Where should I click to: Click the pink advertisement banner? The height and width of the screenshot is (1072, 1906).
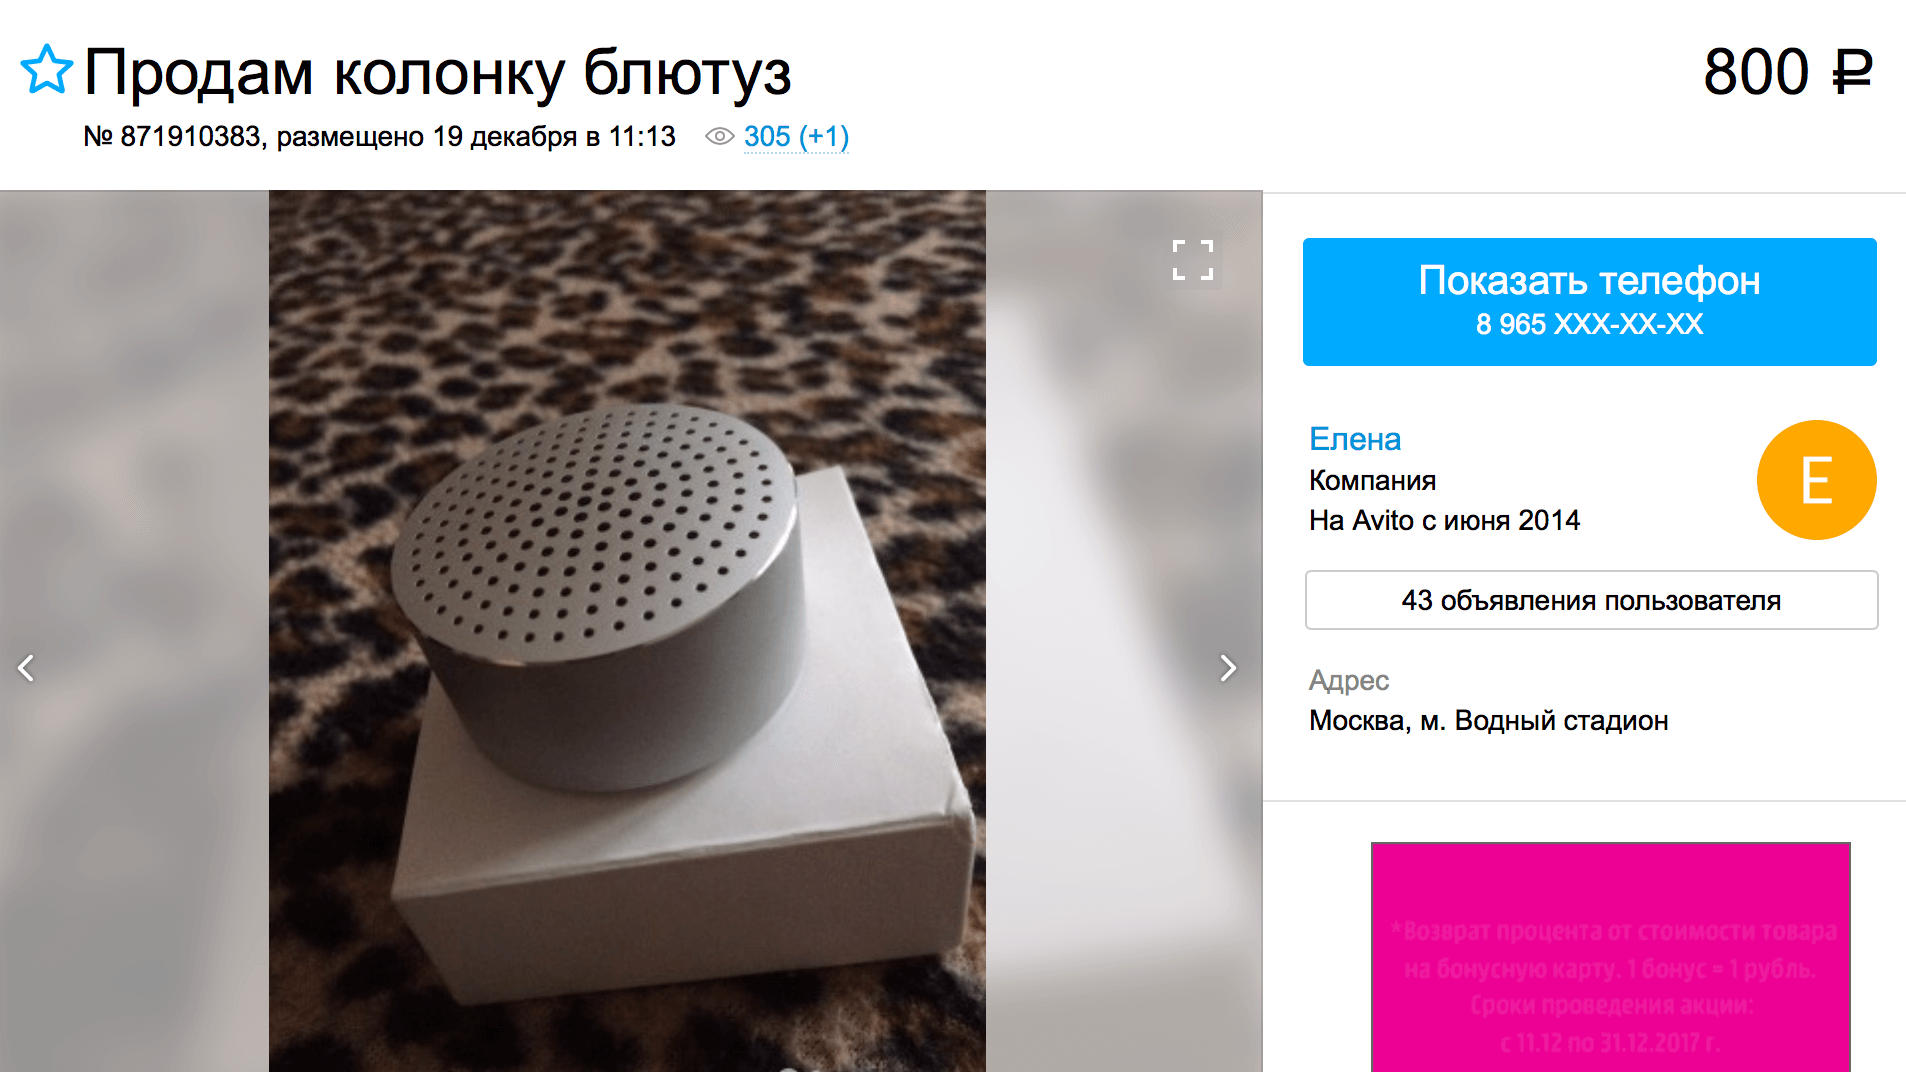click(x=1610, y=957)
